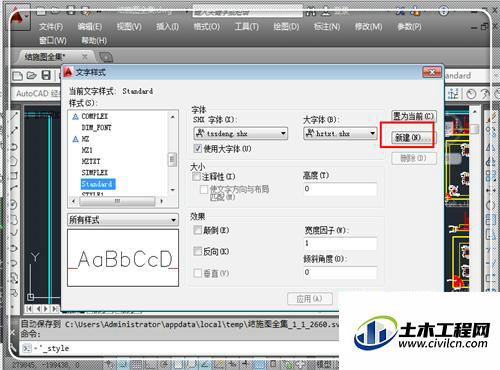500x370 pixels.
Task: Open the SHX 字体 font dropdown
Action: tap(240, 134)
